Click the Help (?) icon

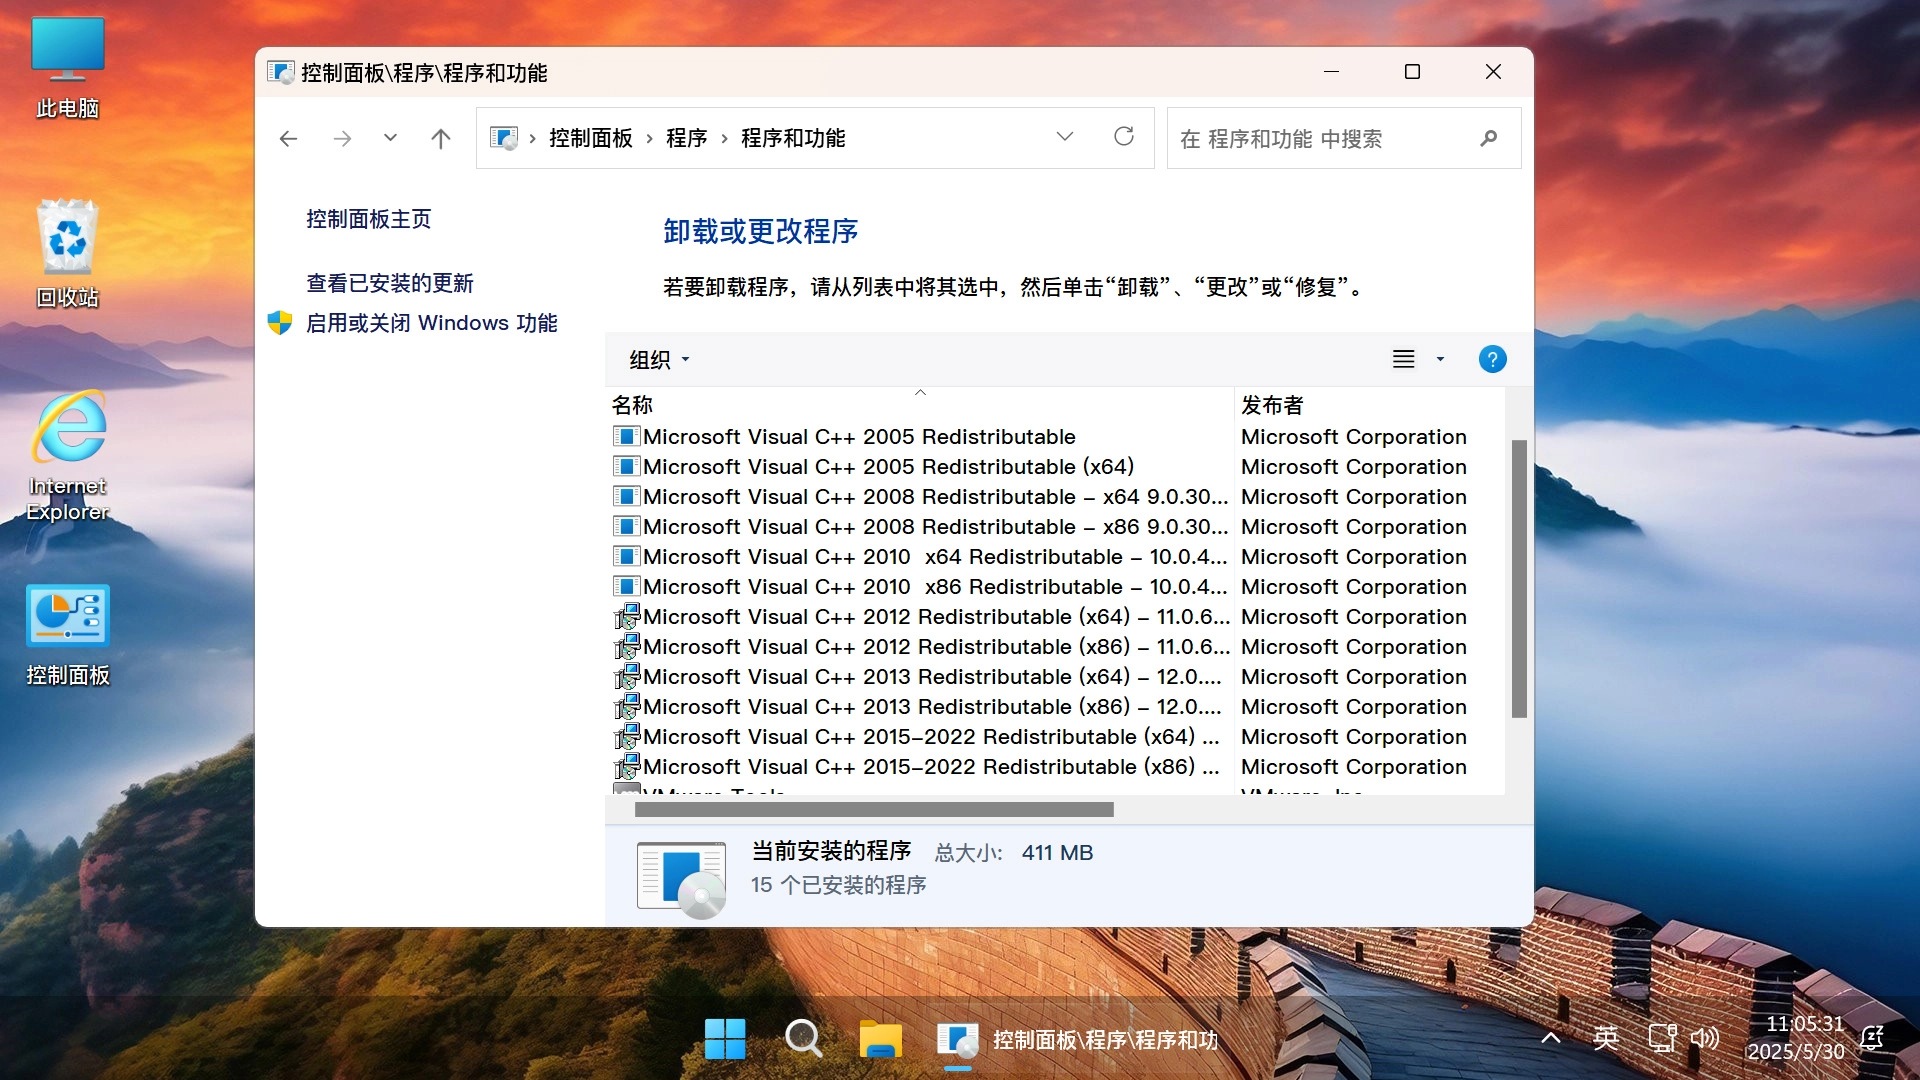pos(1492,359)
